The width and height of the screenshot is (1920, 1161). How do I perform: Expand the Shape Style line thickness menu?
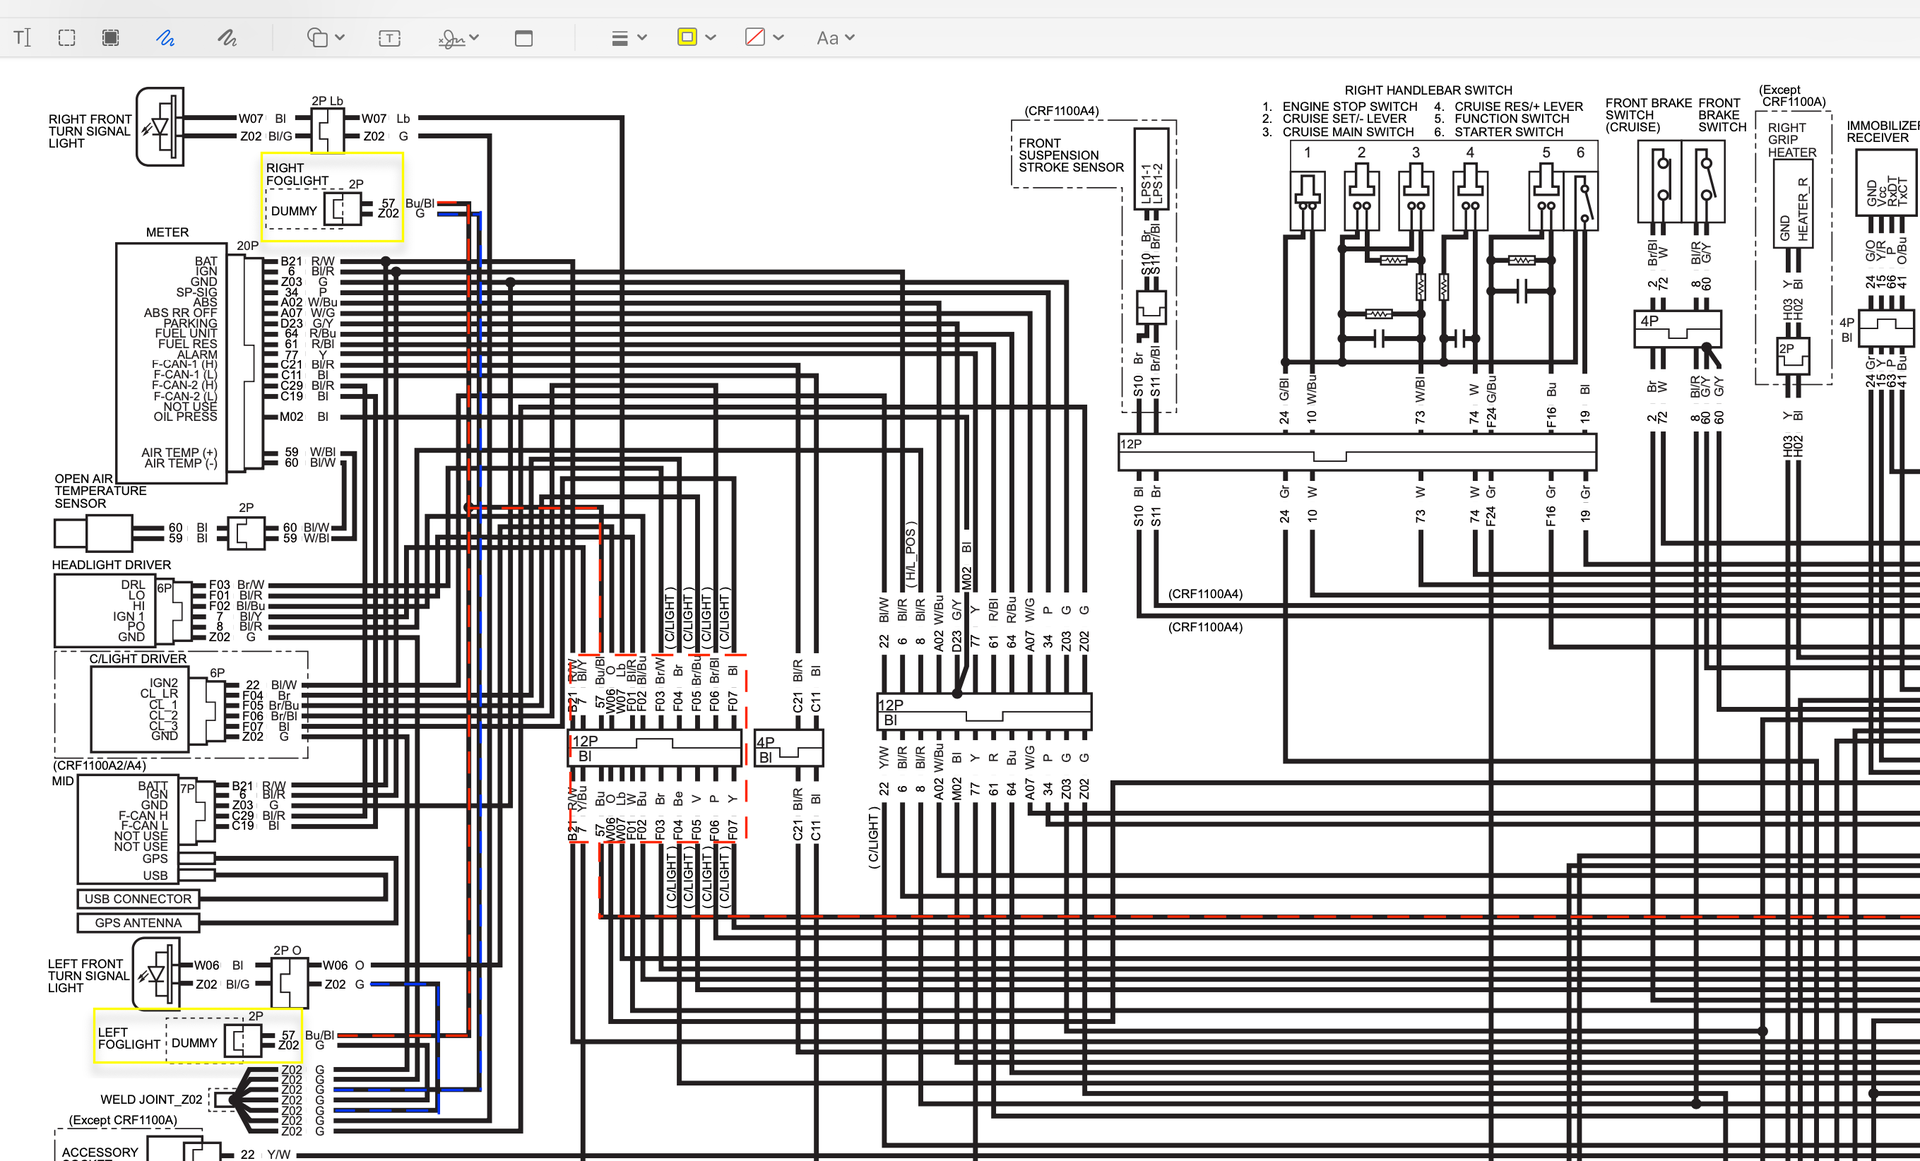(642, 38)
